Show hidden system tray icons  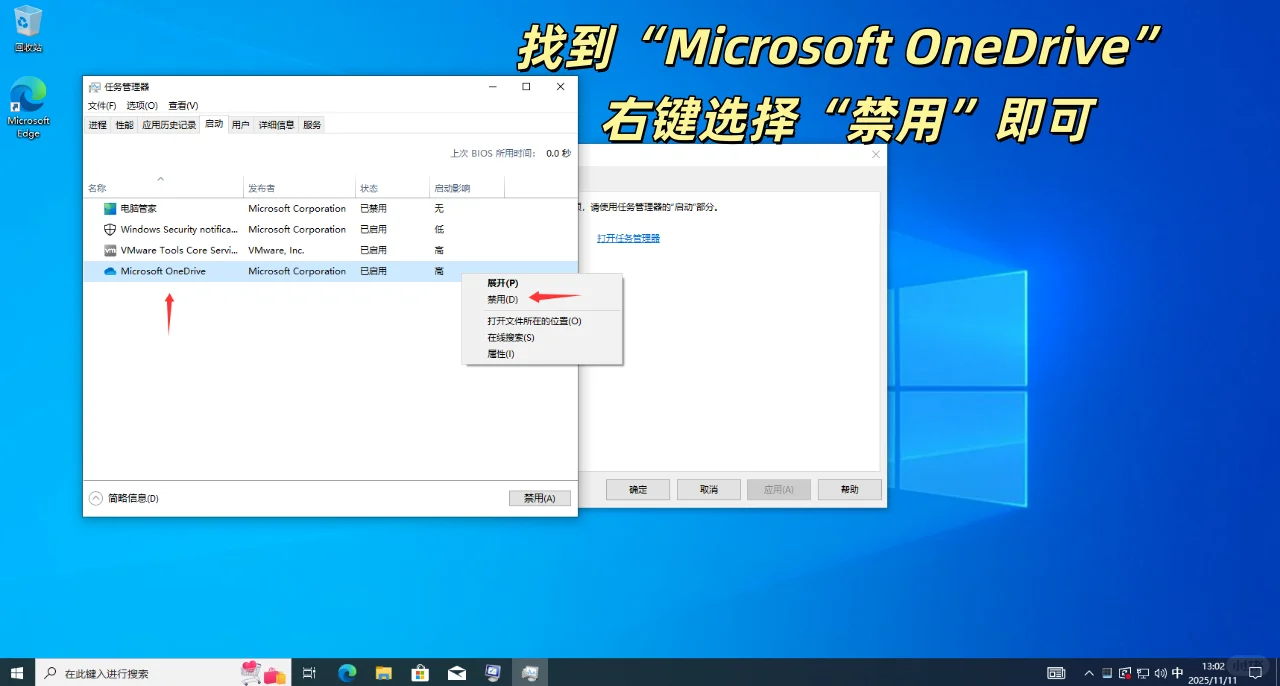[x=1089, y=673]
